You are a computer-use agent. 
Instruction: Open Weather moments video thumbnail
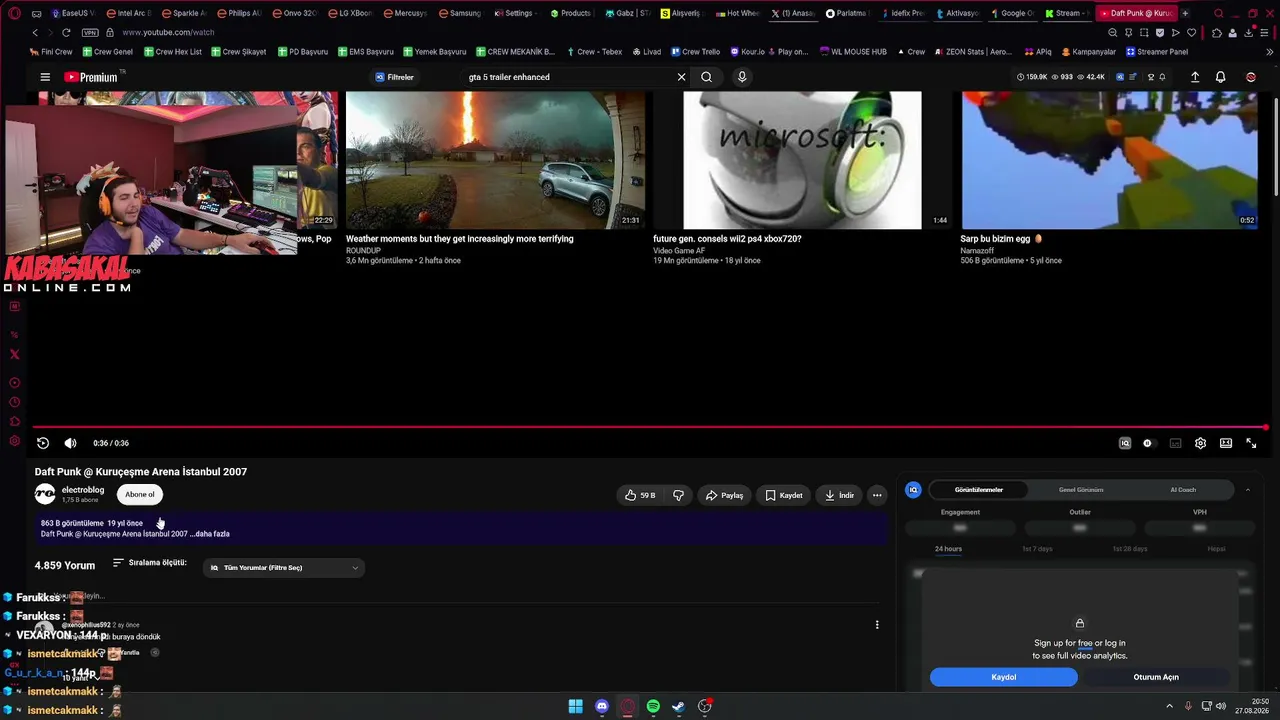pos(495,160)
